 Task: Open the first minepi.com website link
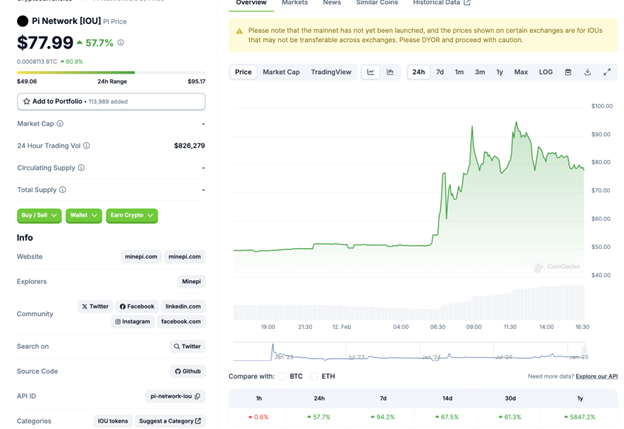pos(141,257)
